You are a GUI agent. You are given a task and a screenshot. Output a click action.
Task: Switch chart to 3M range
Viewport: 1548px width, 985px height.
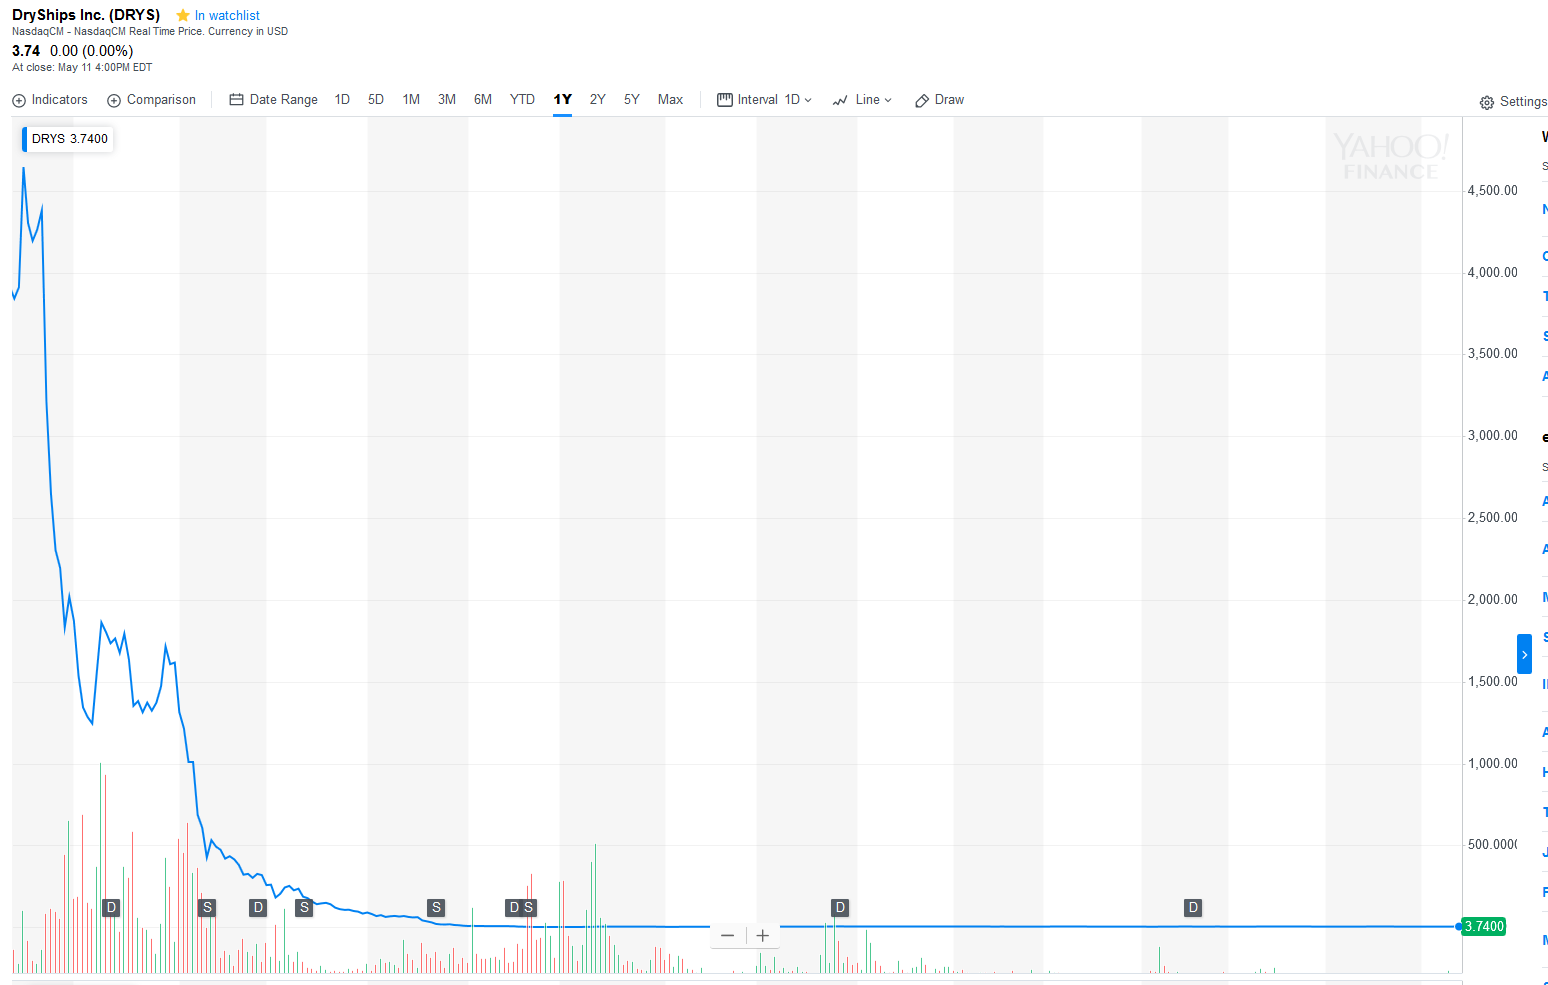447,100
